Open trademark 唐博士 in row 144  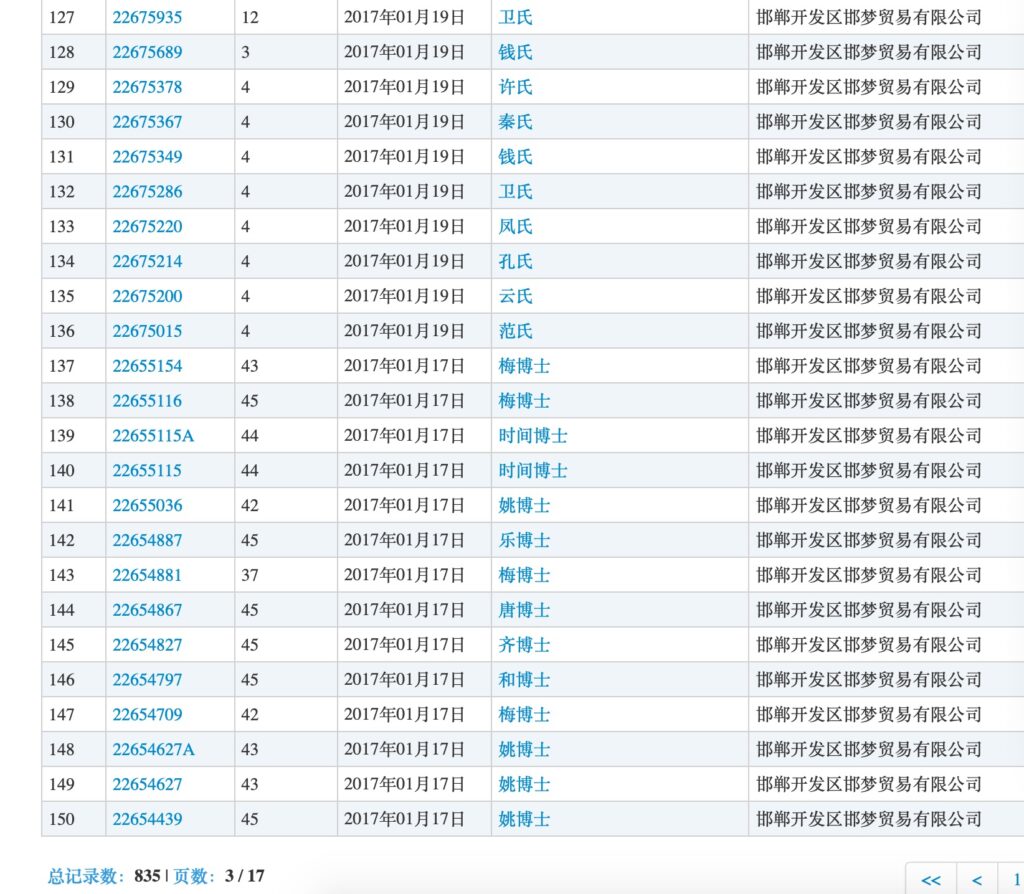(524, 610)
